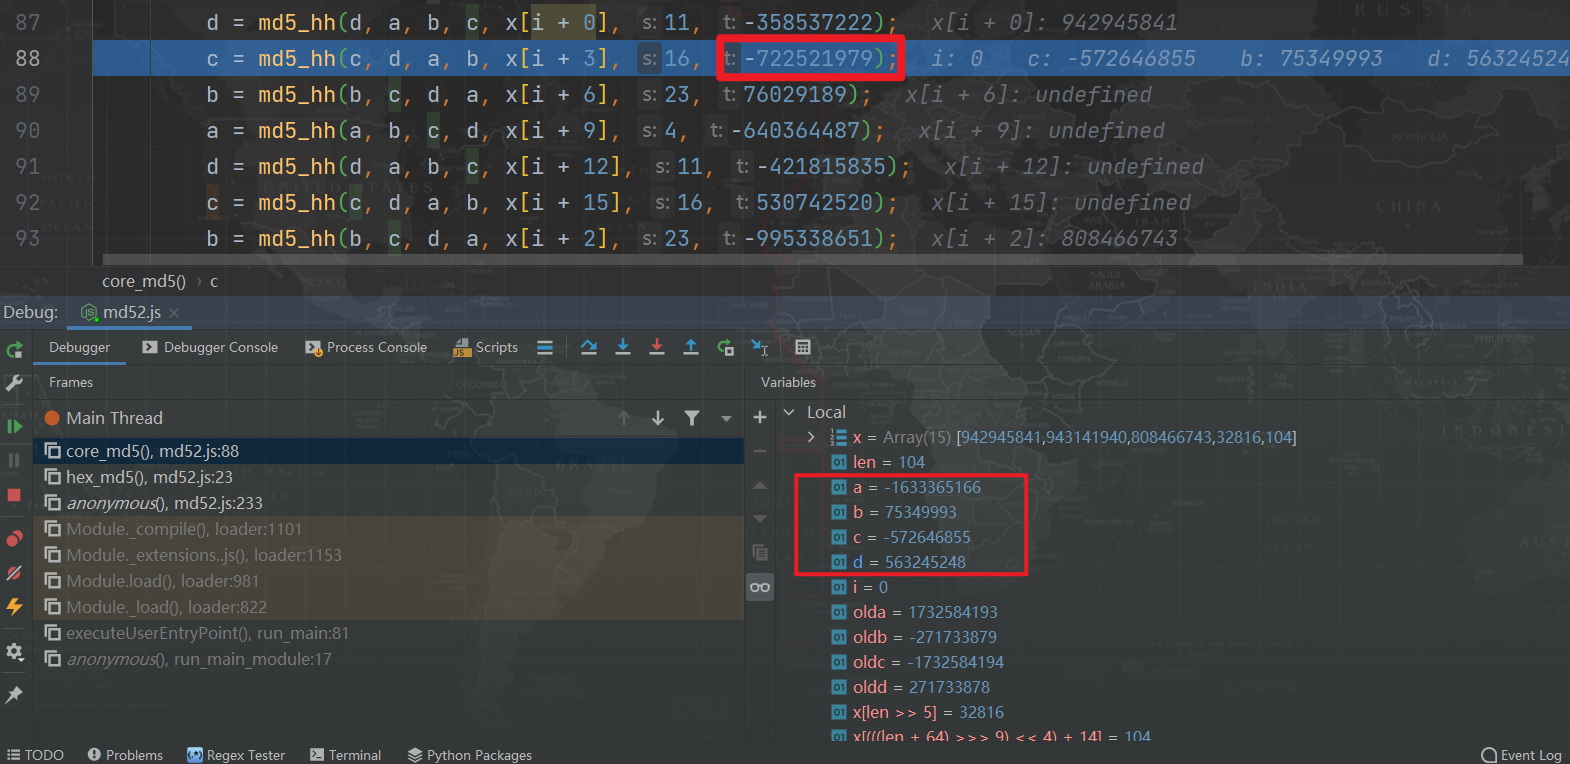Open the Python Packages tool window
This screenshot has height=764, width=1570.
point(470,755)
